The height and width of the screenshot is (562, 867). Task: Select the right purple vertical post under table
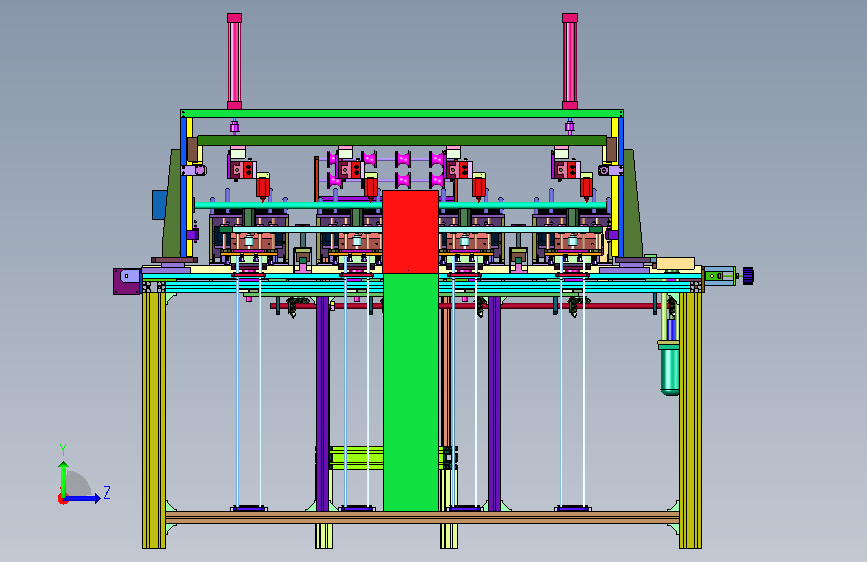[494, 404]
